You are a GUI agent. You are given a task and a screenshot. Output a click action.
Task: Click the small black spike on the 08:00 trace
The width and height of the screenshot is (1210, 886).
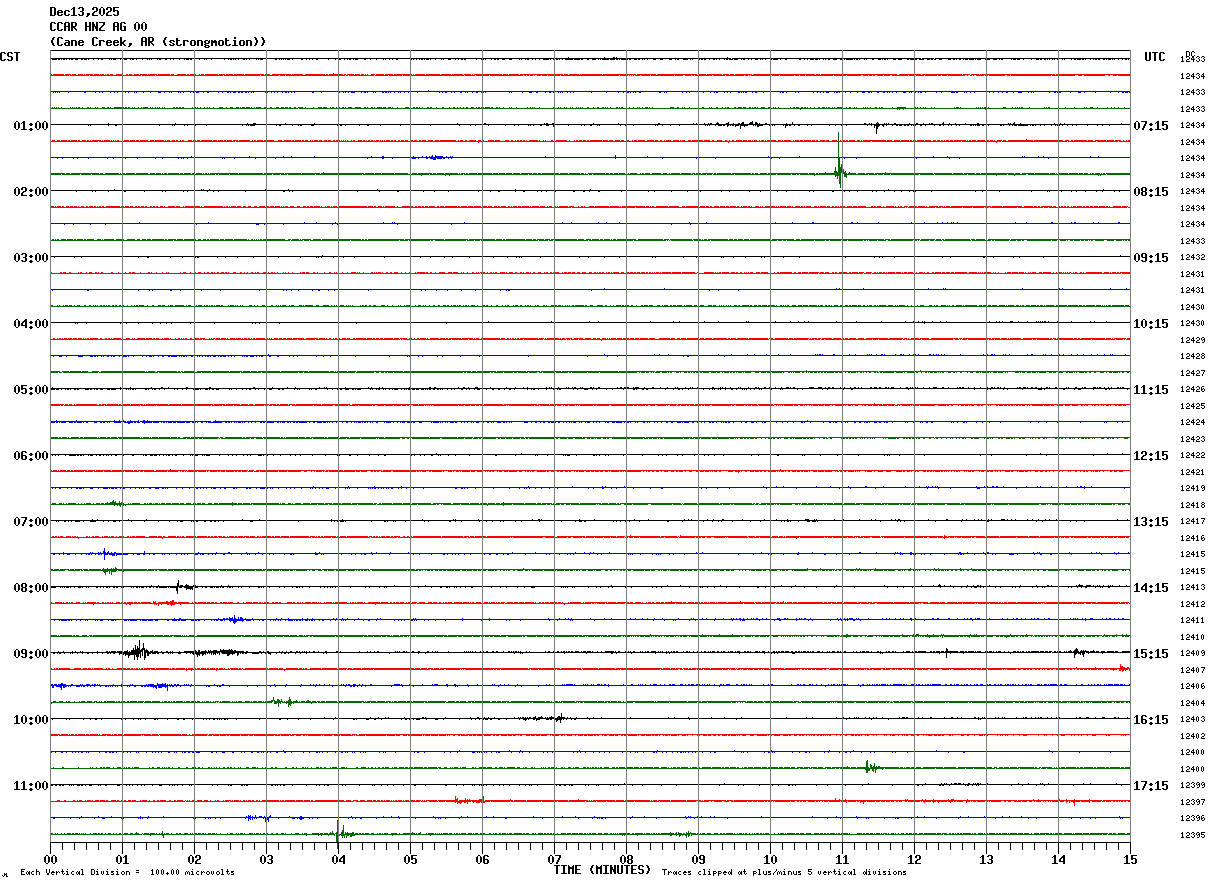[178, 586]
